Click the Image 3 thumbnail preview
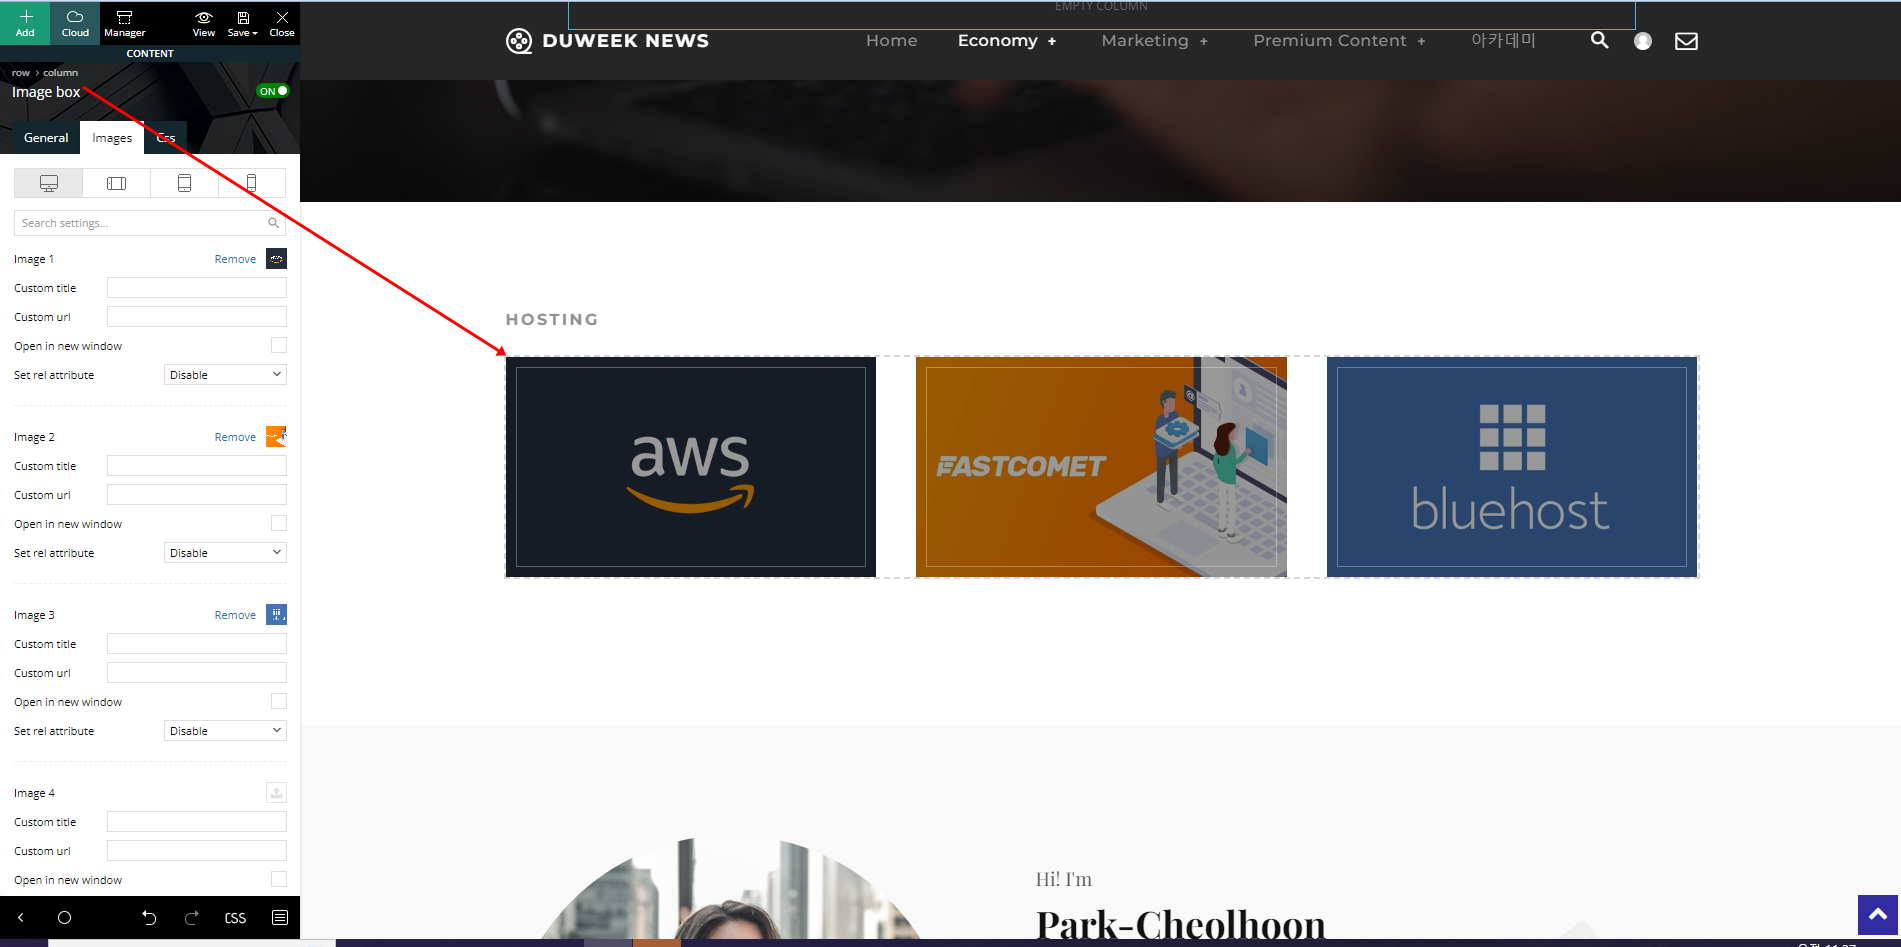Image resolution: width=1901 pixels, height=947 pixels. point(276,615)
